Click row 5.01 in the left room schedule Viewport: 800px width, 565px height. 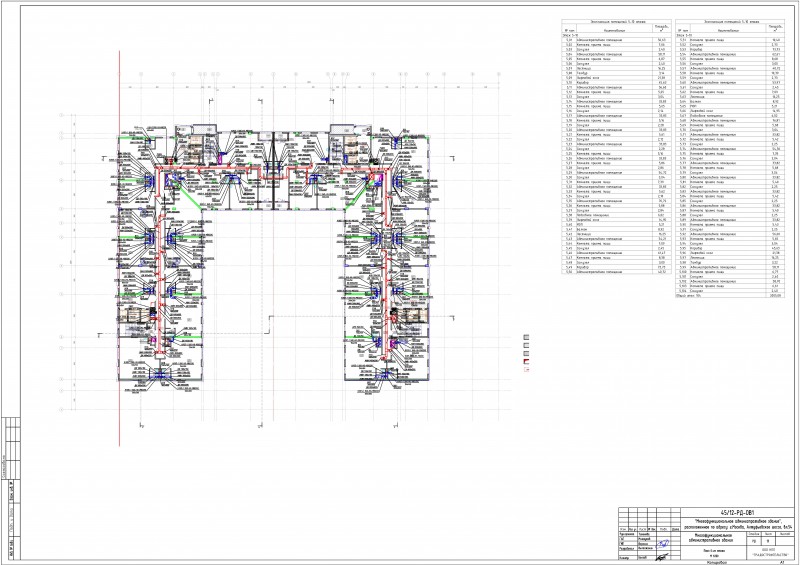[x=616, y=39]
